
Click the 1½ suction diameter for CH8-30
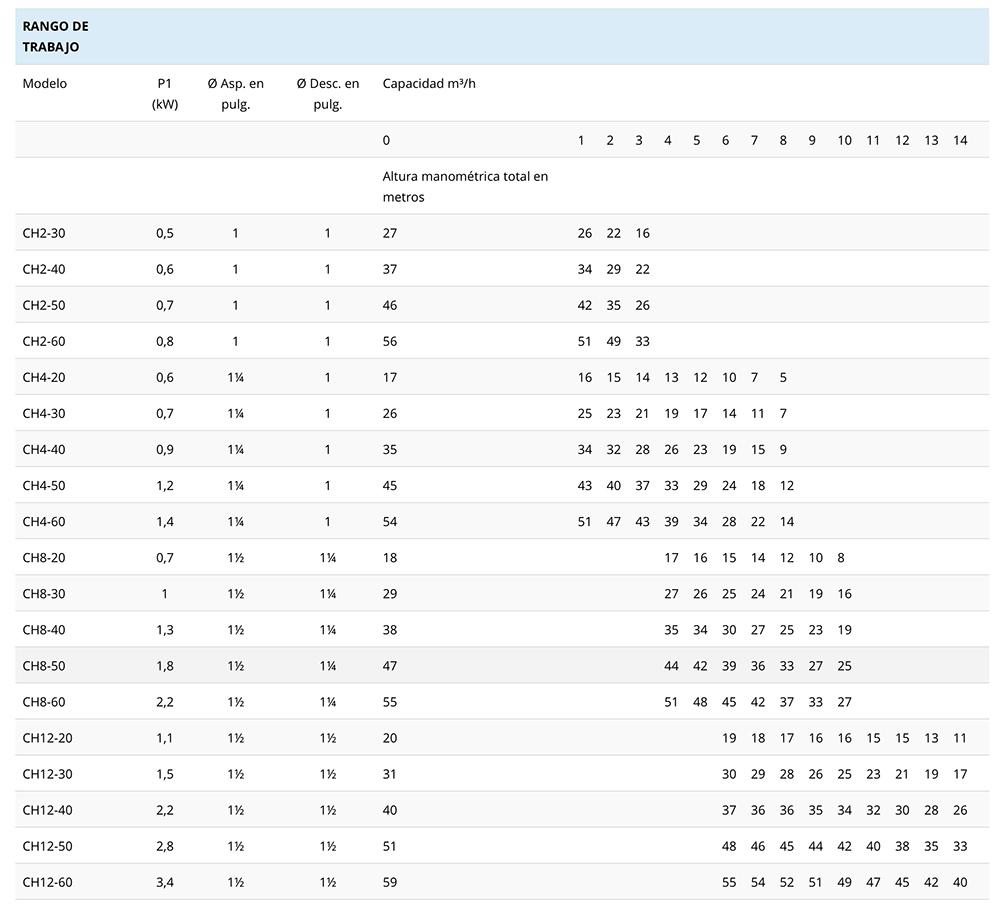(235, 593)
